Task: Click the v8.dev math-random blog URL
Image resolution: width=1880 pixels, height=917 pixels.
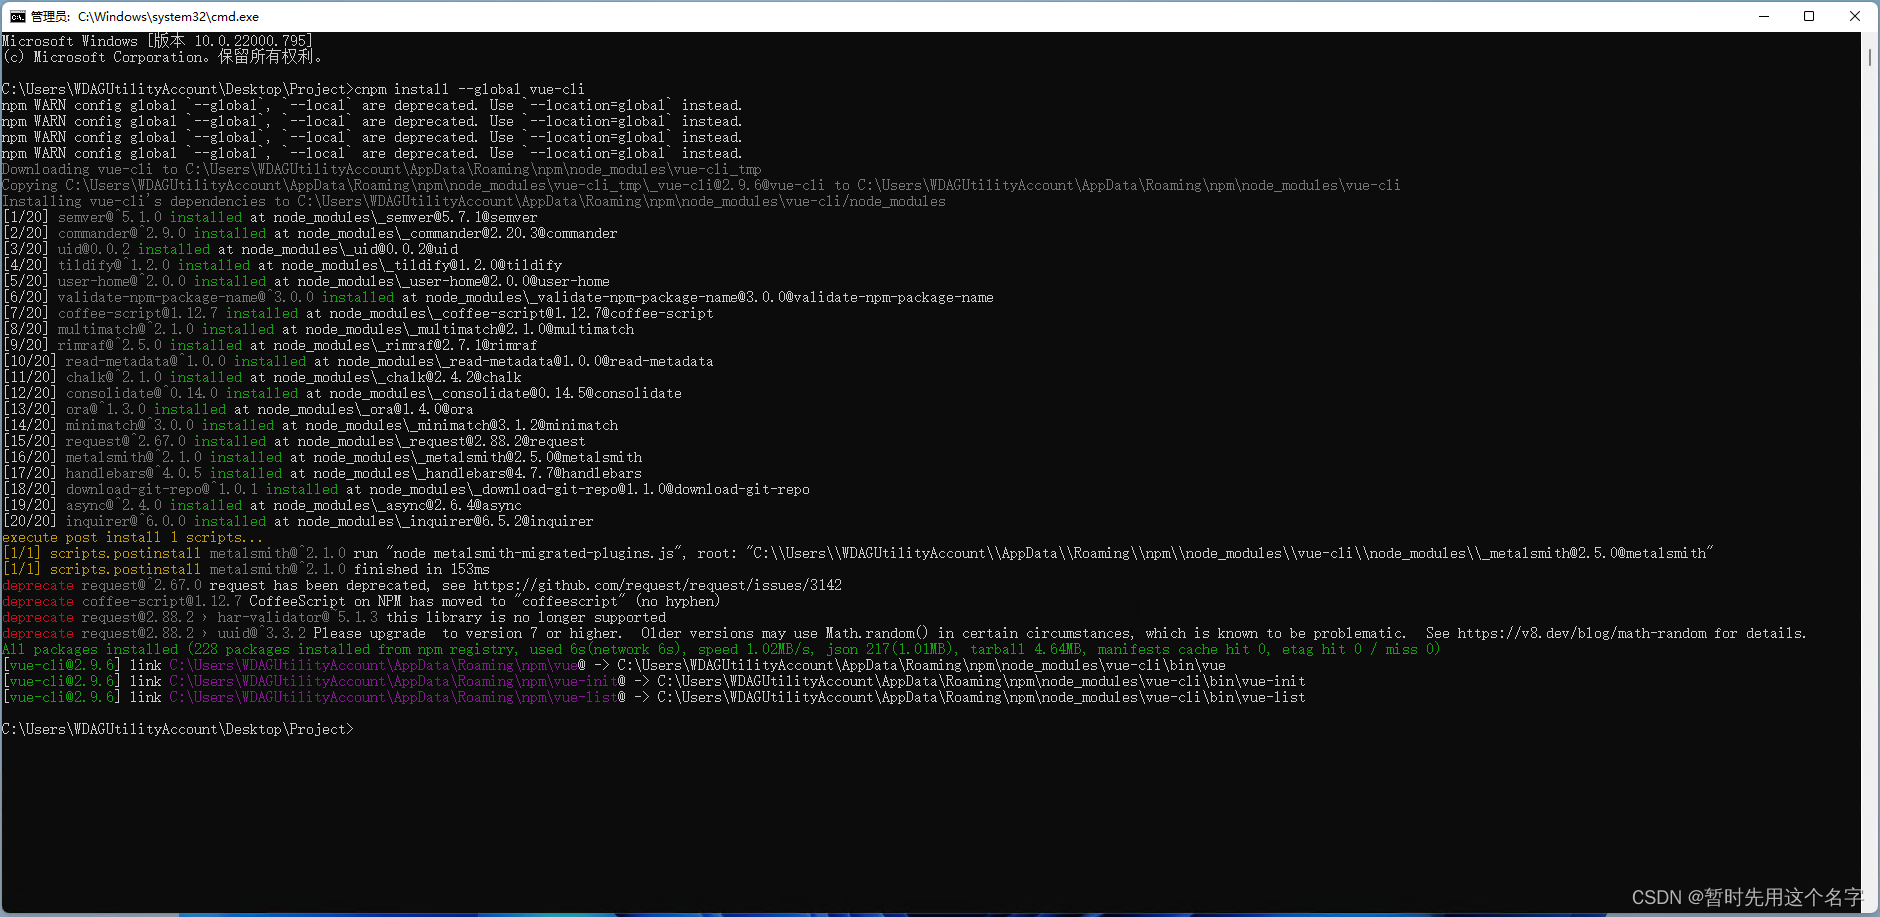Action: pyautogui.click(x=1581, y=633)
